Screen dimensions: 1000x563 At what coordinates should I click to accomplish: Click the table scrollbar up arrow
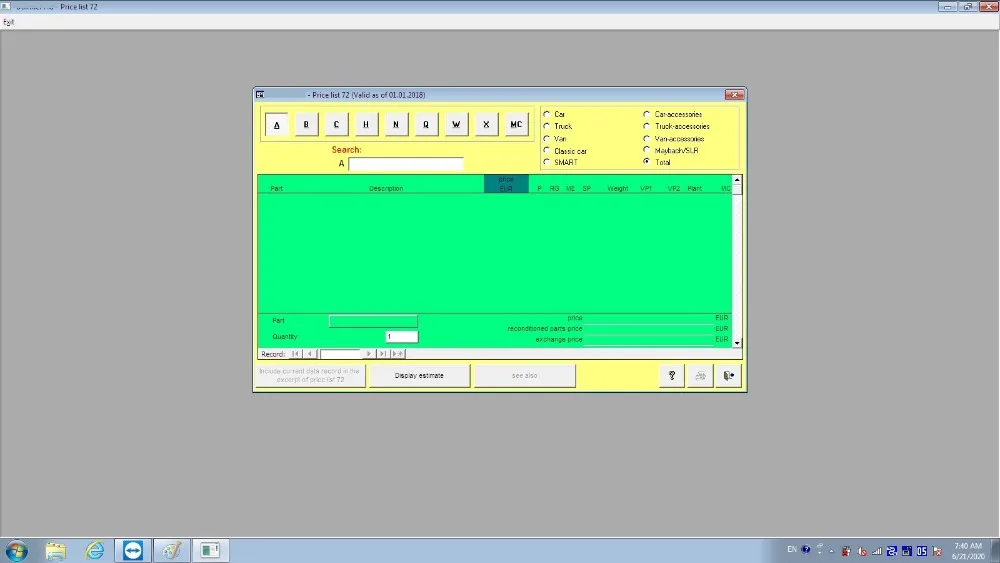point(737,180)
